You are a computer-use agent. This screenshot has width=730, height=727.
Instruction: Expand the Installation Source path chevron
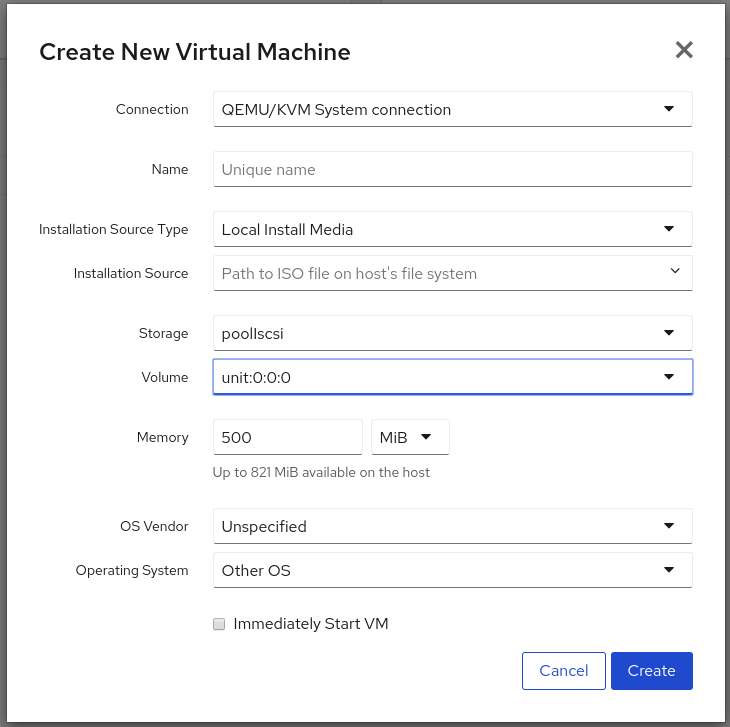(x=674, y=271)
